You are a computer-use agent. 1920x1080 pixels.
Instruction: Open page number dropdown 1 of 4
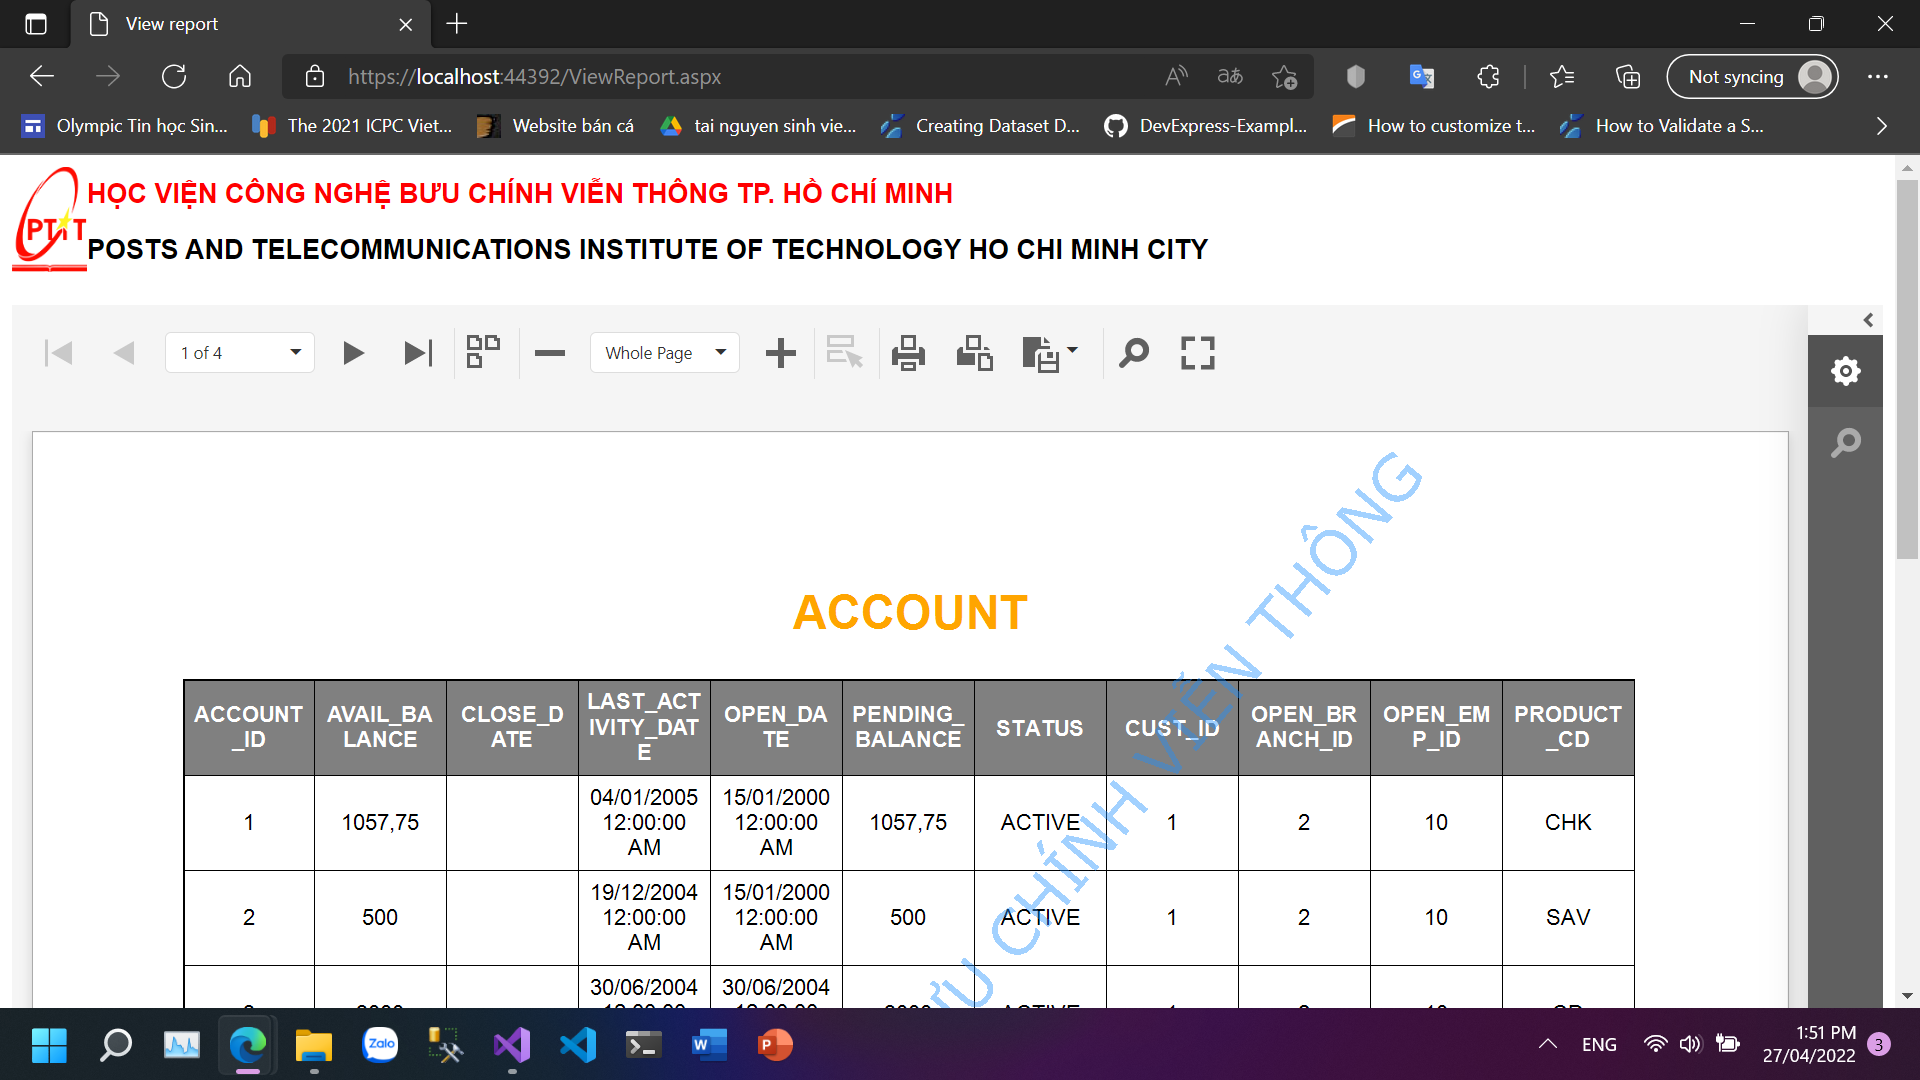pos(240,353)
